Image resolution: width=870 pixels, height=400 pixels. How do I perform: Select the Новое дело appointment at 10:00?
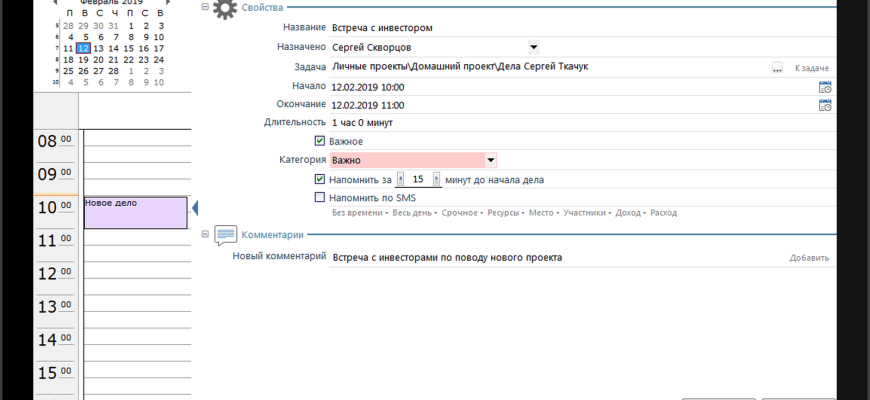tap(135, 212)
